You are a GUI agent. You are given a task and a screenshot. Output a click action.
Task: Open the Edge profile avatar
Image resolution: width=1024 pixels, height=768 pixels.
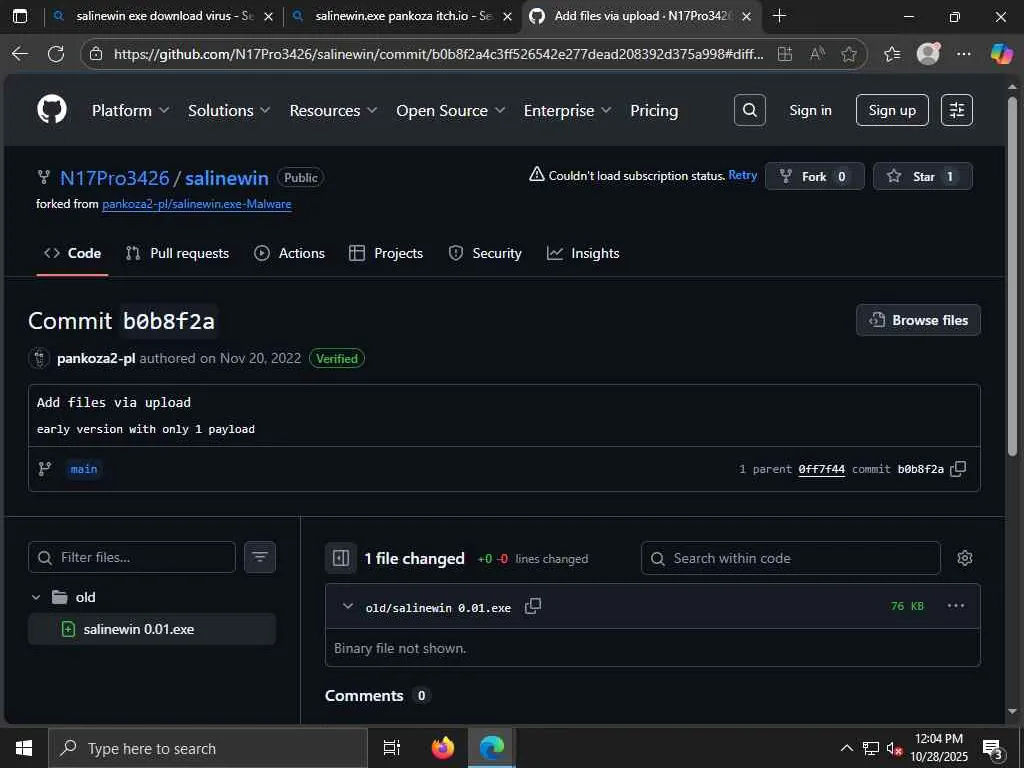point(928,54)
